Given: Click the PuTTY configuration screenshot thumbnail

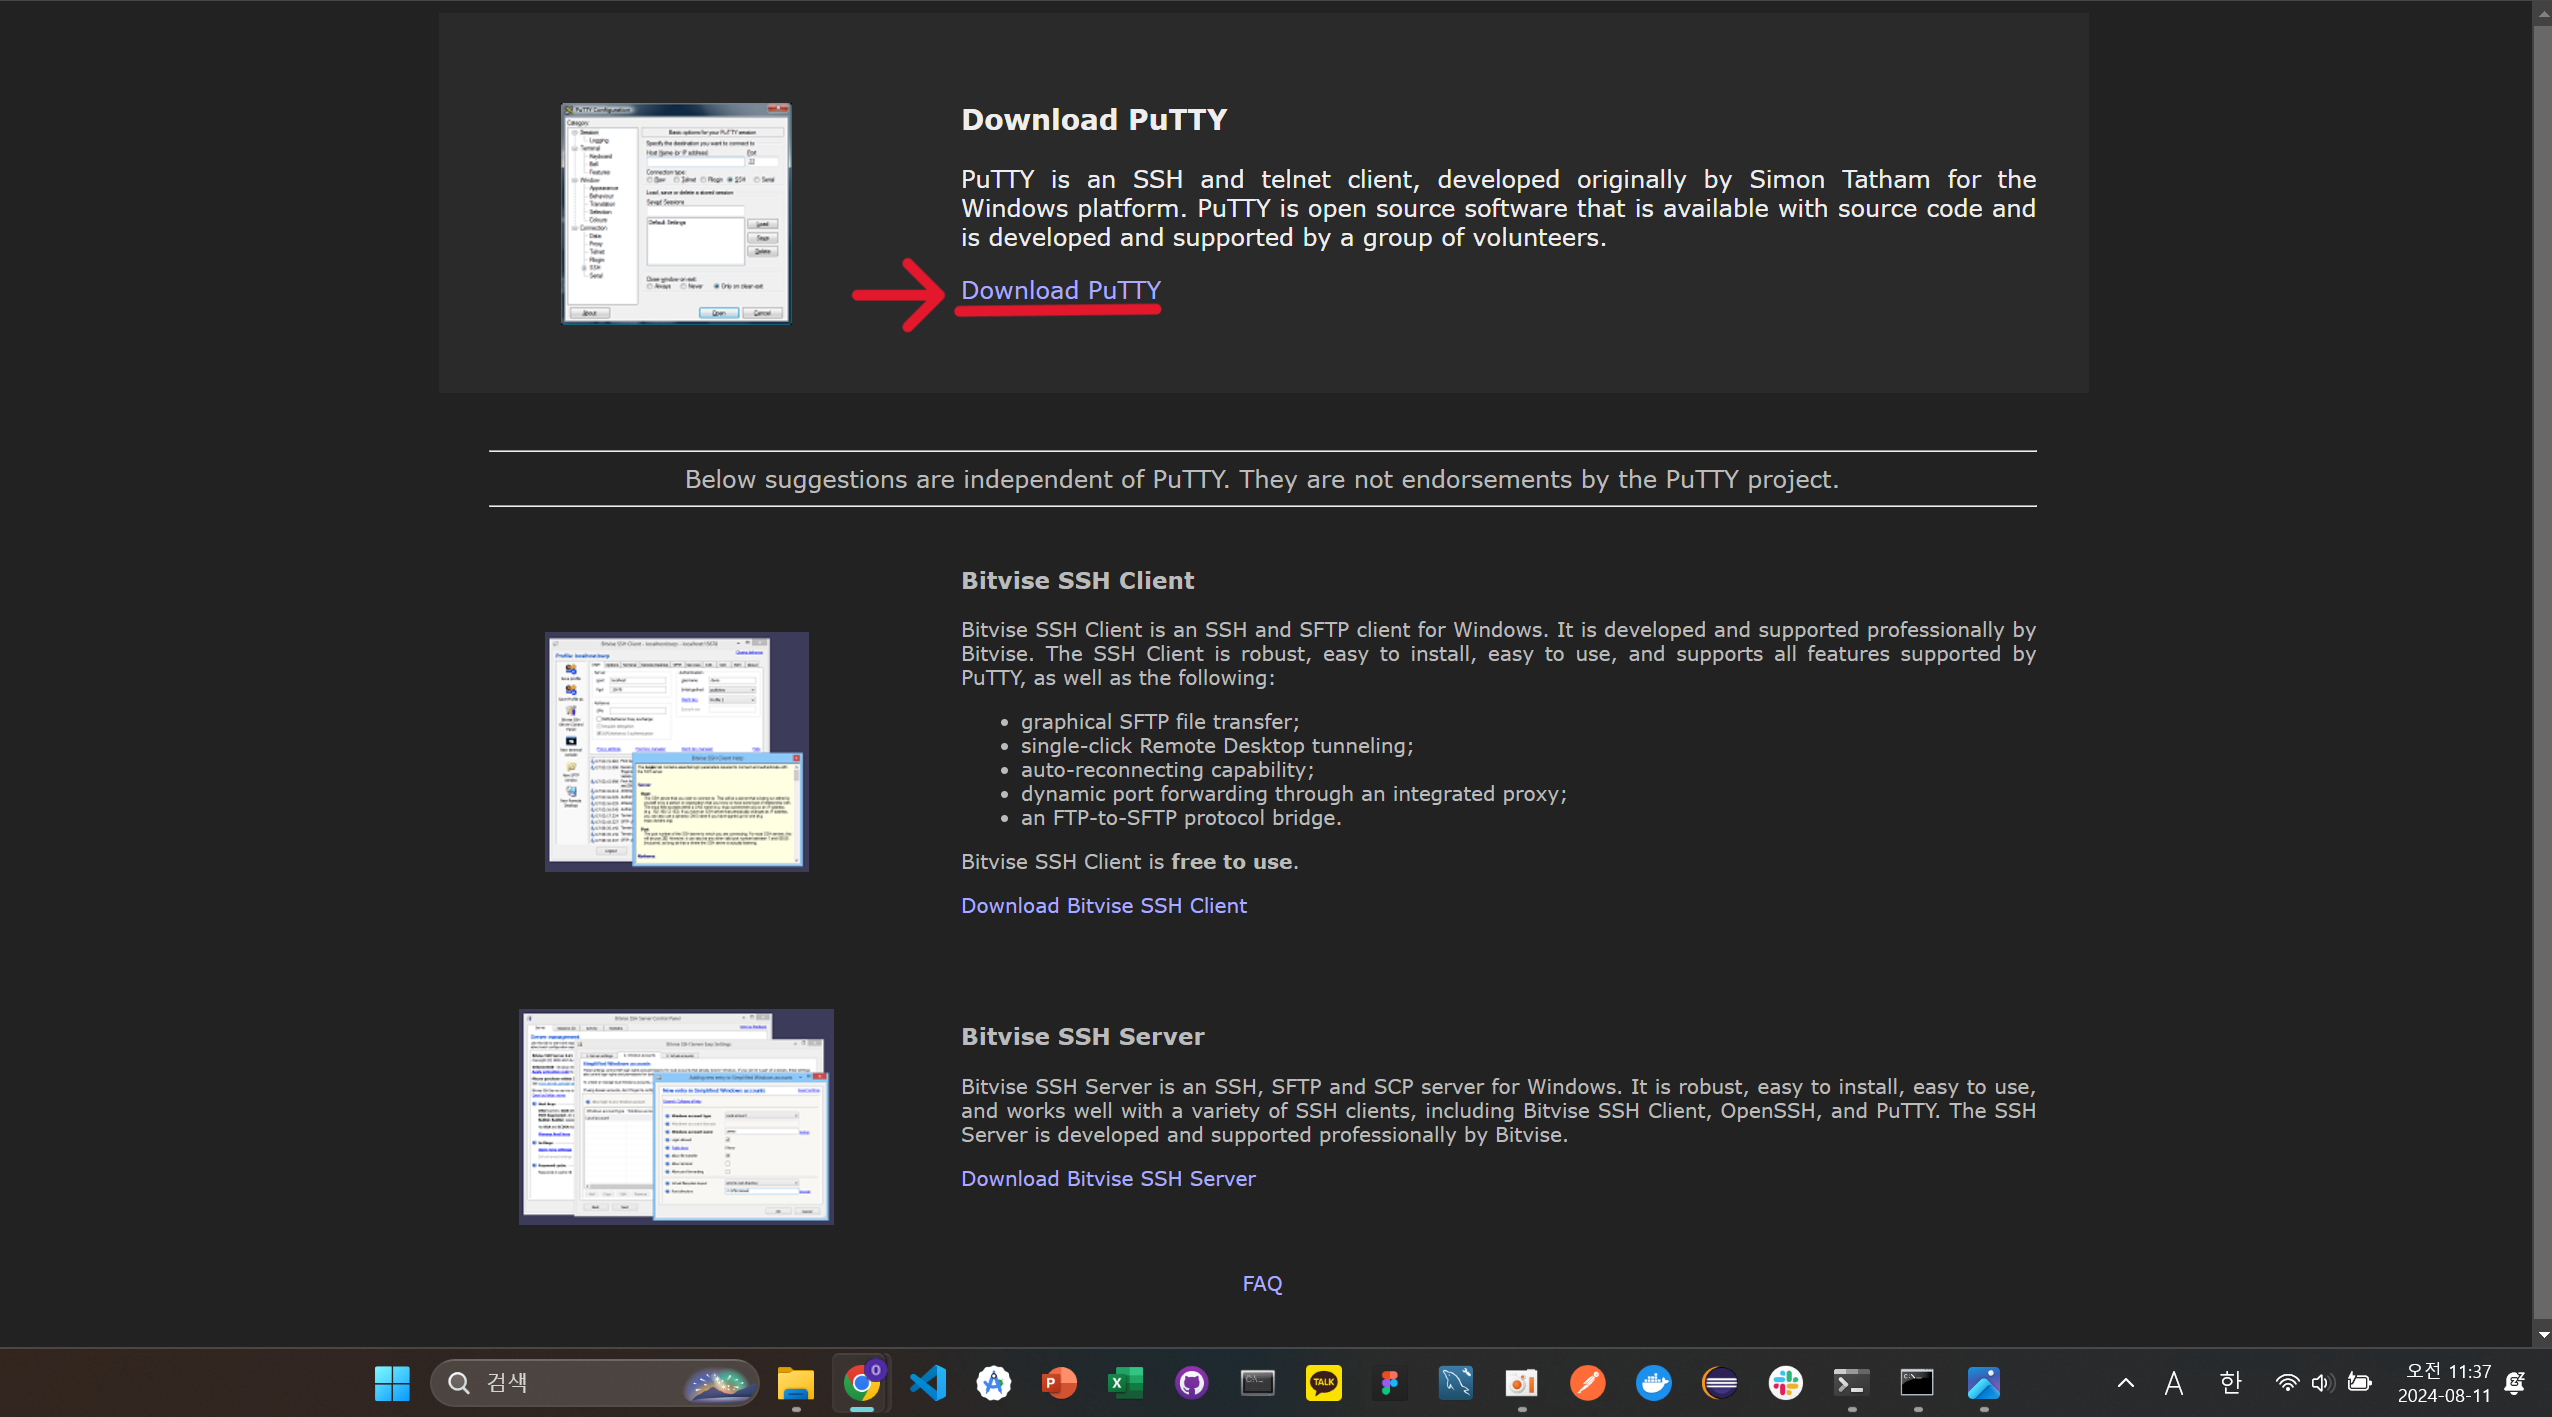Looking at the screenshot, I should tap(676, 213).
